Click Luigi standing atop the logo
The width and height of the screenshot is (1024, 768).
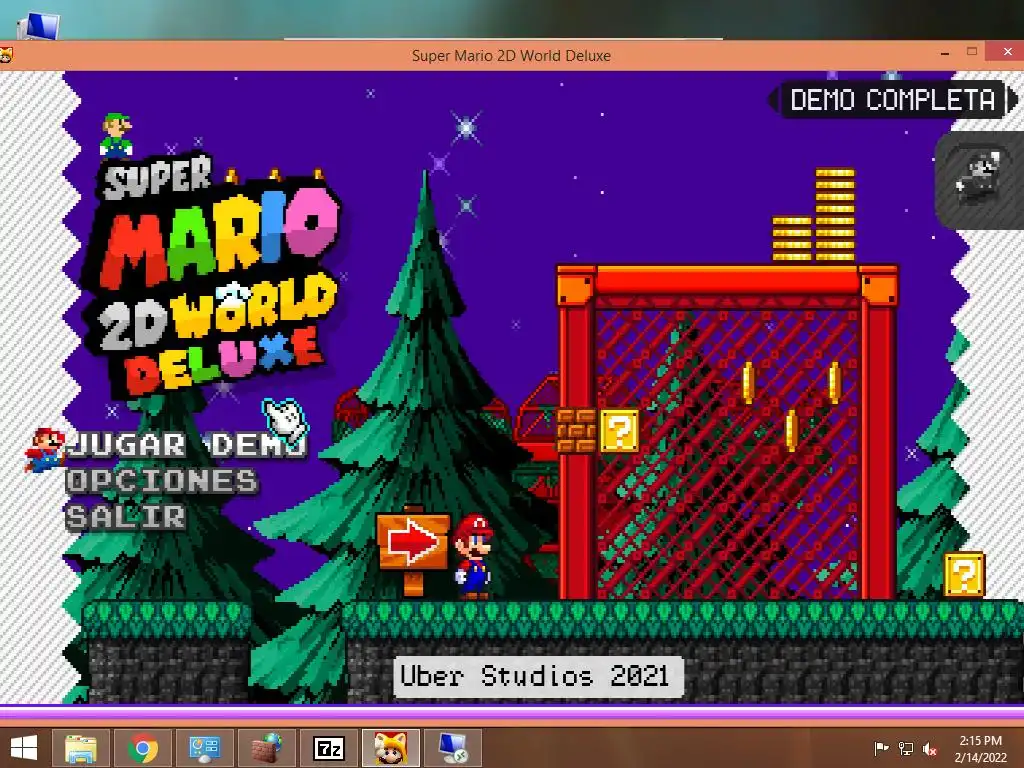[116, 135]
